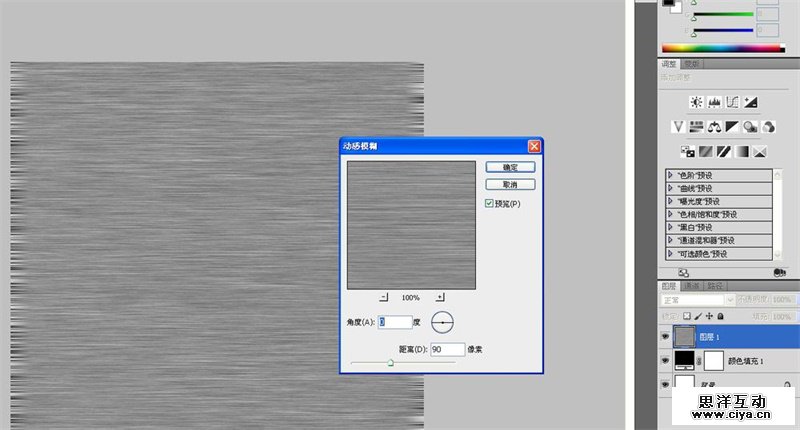This screenshot has width=800, height=430.
Task: Click the 距离(D) distance input field
Action: 447,349
